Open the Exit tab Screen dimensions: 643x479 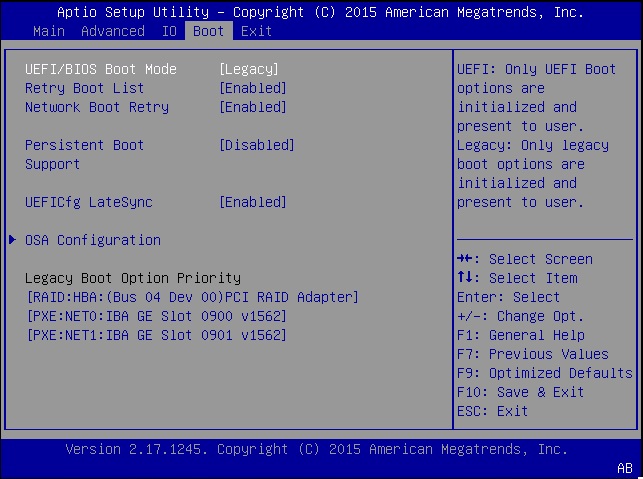pos(256,31)
